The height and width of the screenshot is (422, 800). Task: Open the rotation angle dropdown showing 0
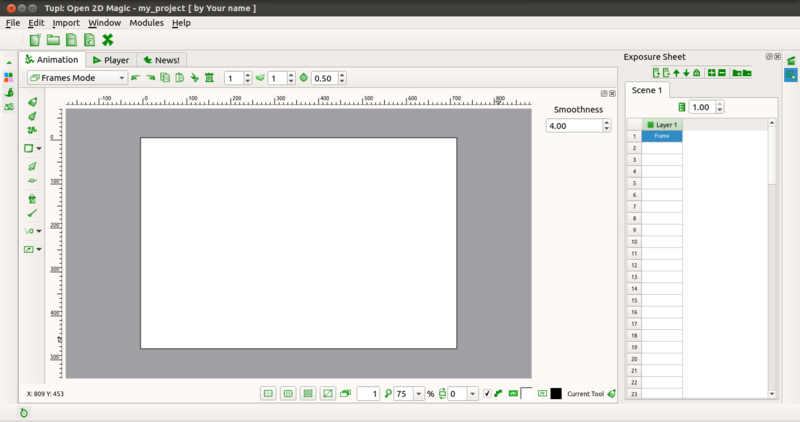(472, 393)
